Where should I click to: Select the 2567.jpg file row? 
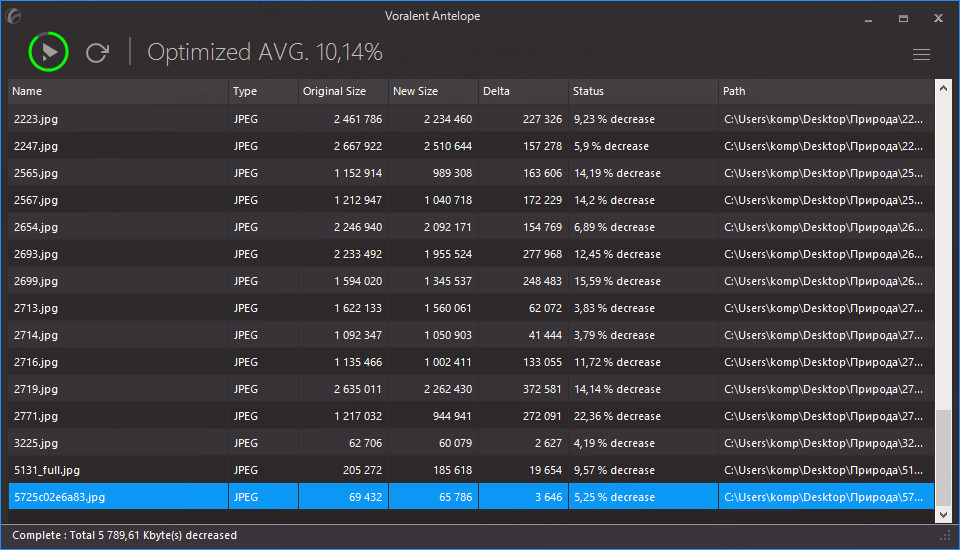471,200
